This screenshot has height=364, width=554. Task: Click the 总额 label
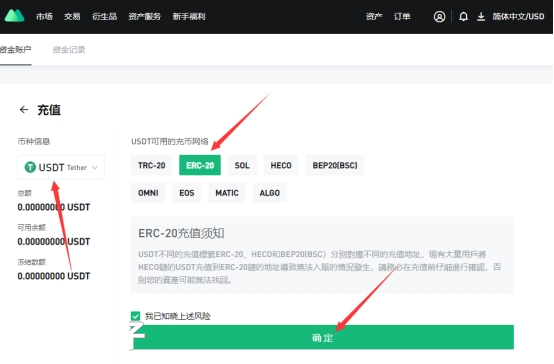click(x=24, y=193)
